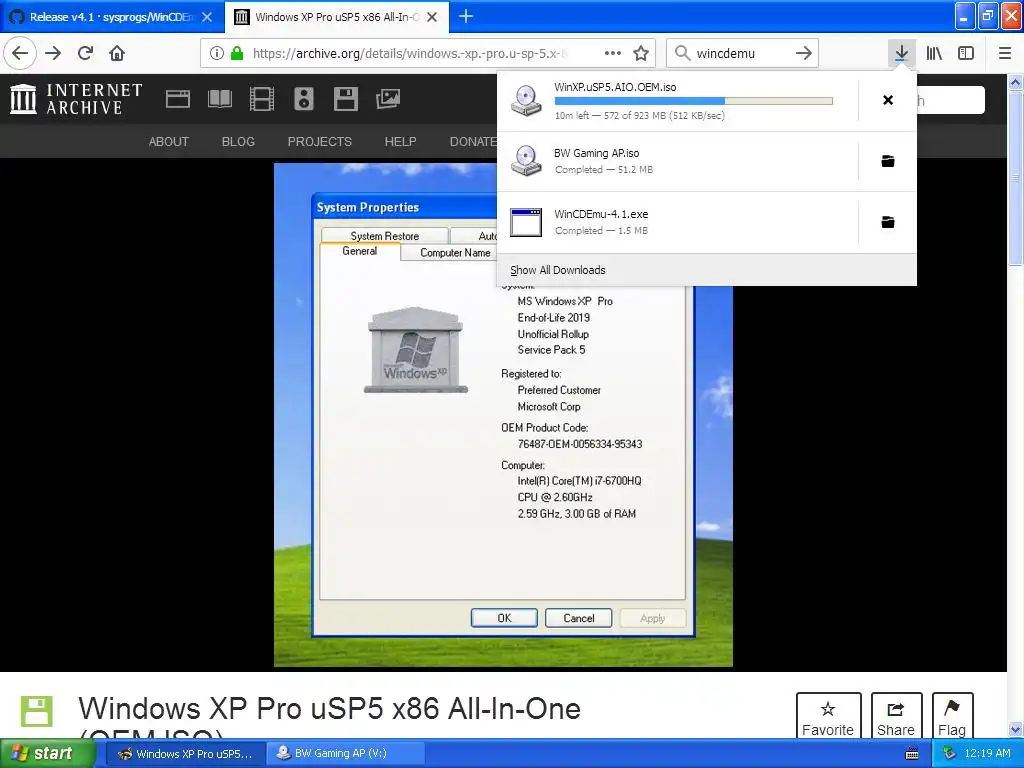Viewport: 1024px width, 768px height.
Task: Click the System Properties screenshot image
Action: pyautogui.click(x=503, y=415)
